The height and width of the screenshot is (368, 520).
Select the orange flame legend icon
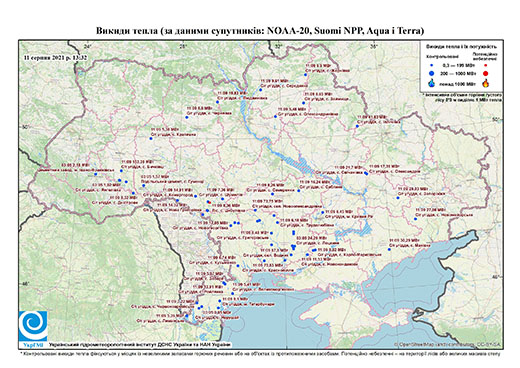(x=485, y=83)
